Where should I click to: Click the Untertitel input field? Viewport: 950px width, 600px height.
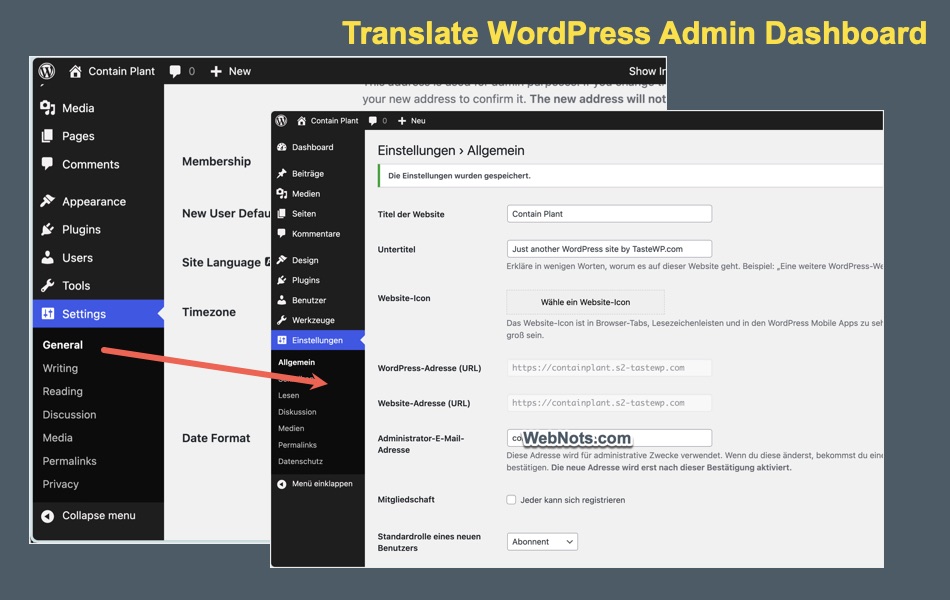609,248
